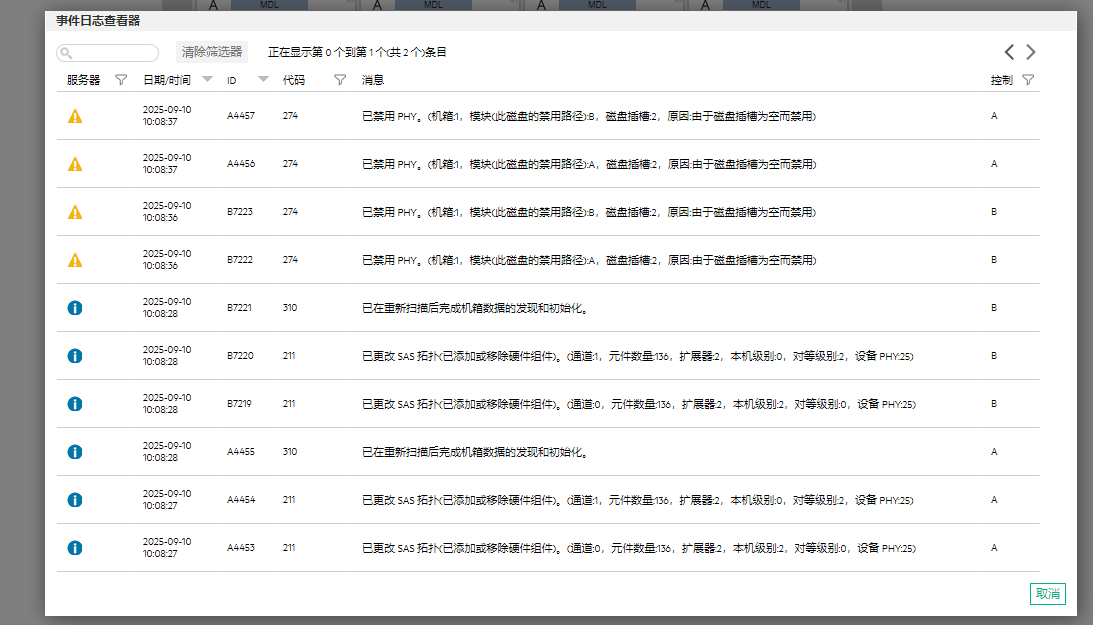Click the 清除筛选器 button

pos(212,52)
